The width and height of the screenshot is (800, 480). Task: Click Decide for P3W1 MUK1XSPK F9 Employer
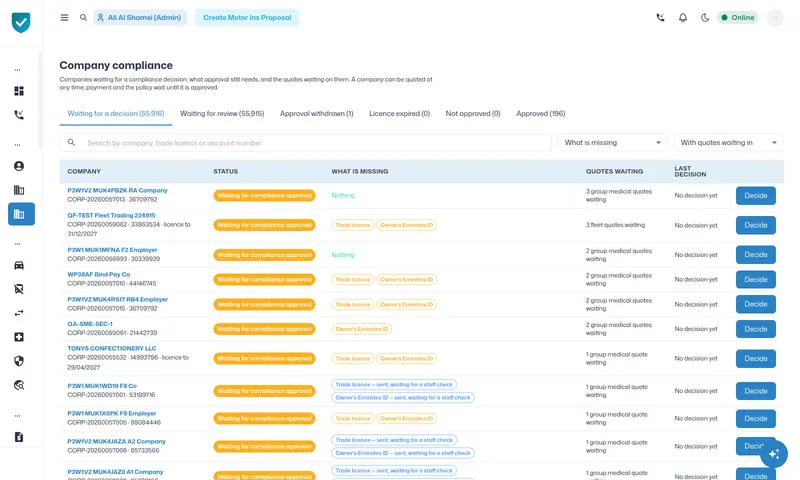tap(756, 418)
